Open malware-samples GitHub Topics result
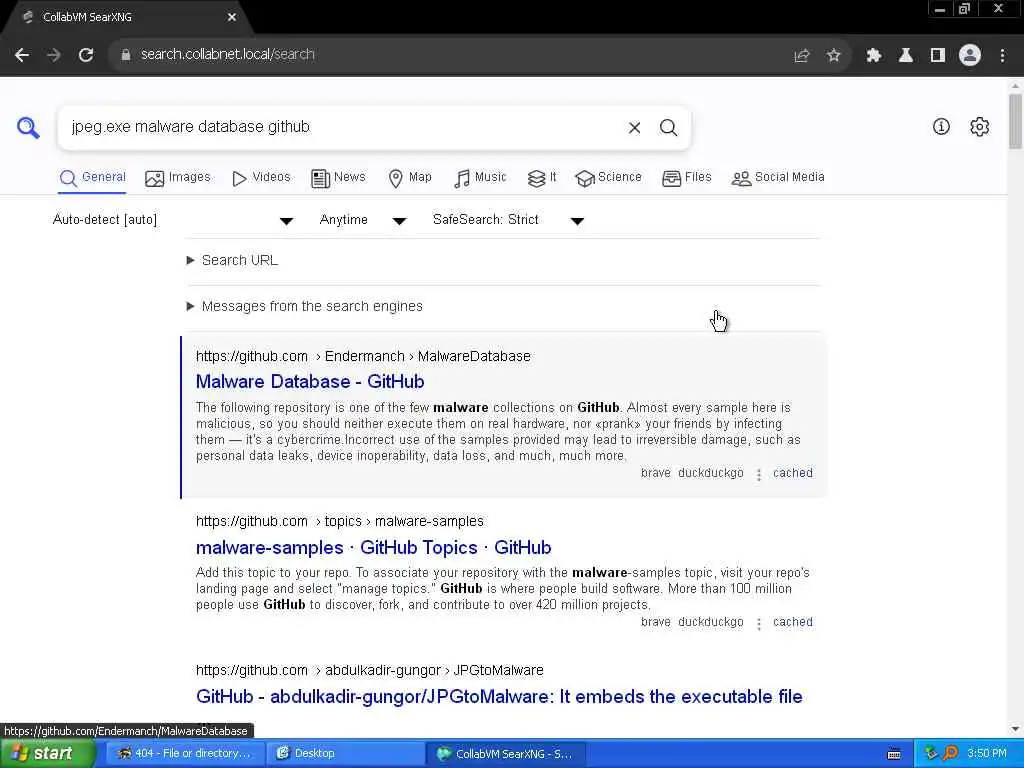 pyautogui.click(x=374, y=548)
